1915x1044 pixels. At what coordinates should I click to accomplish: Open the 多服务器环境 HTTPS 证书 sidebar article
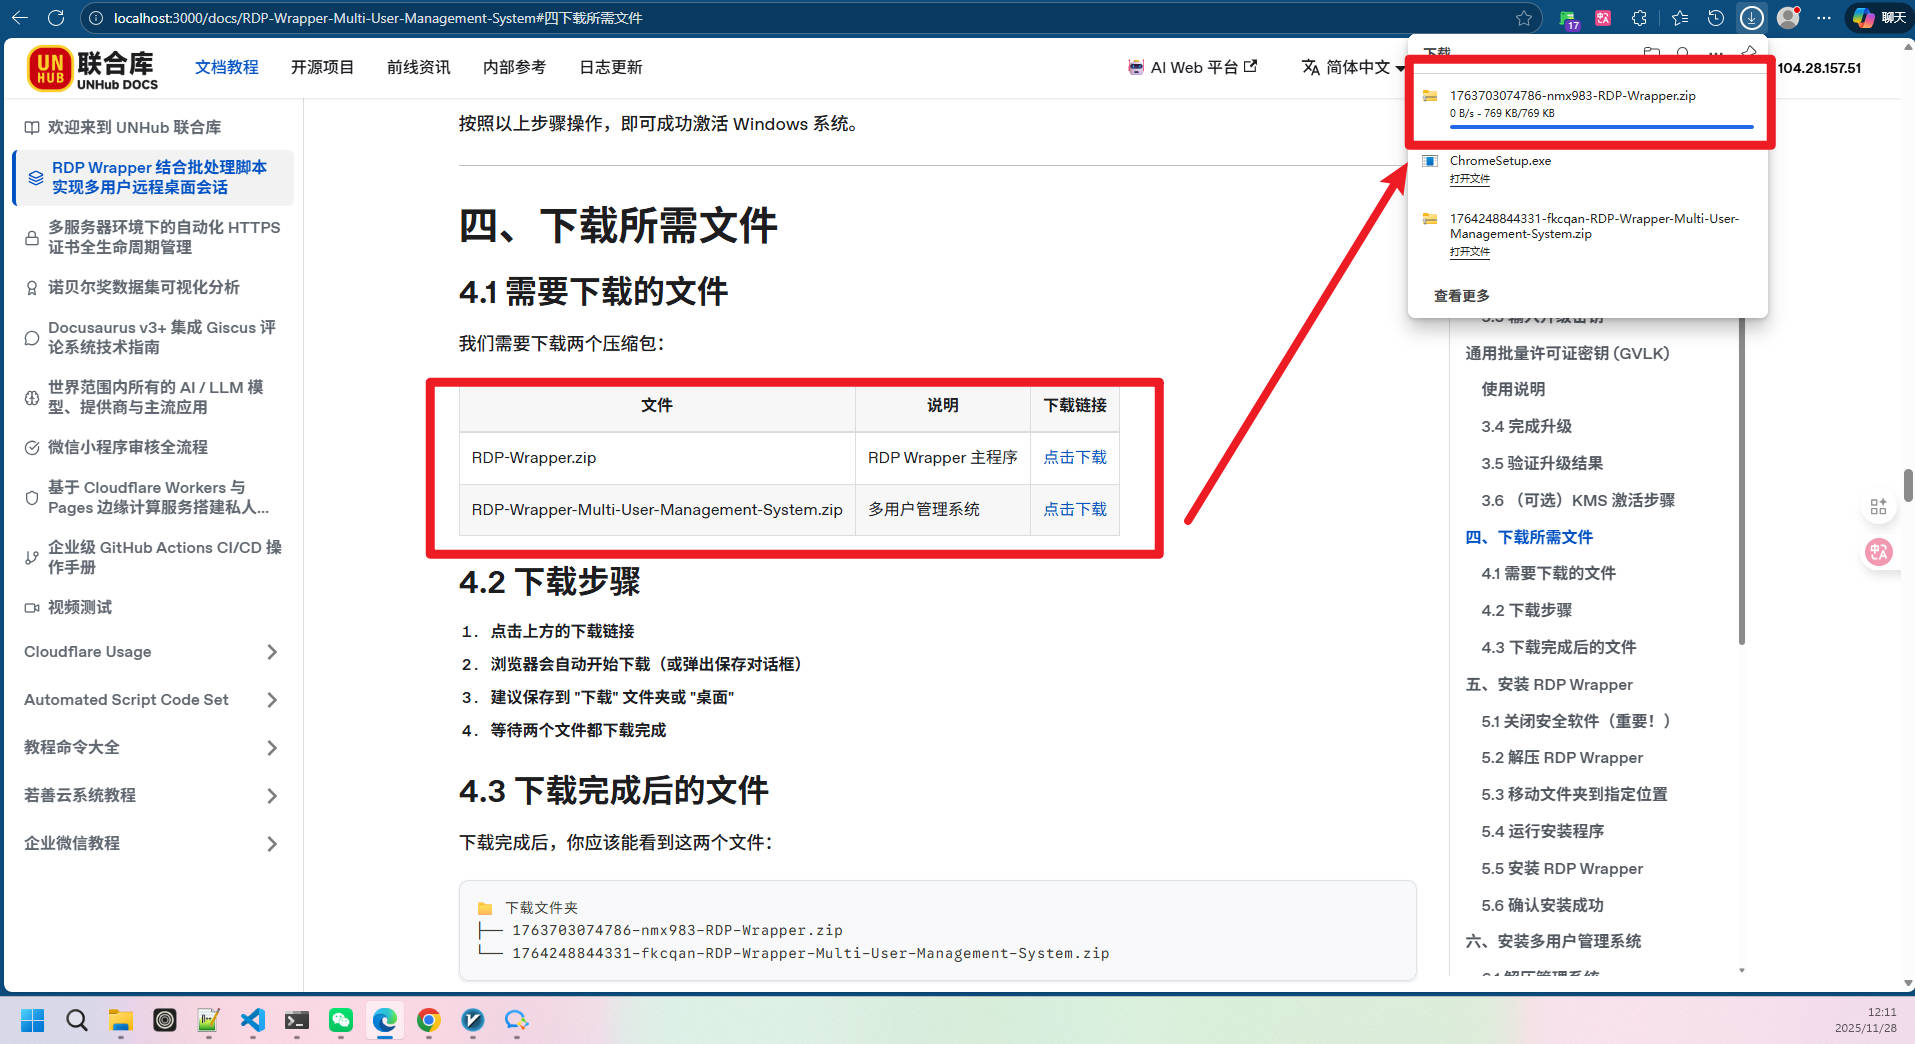pos(152,237)
